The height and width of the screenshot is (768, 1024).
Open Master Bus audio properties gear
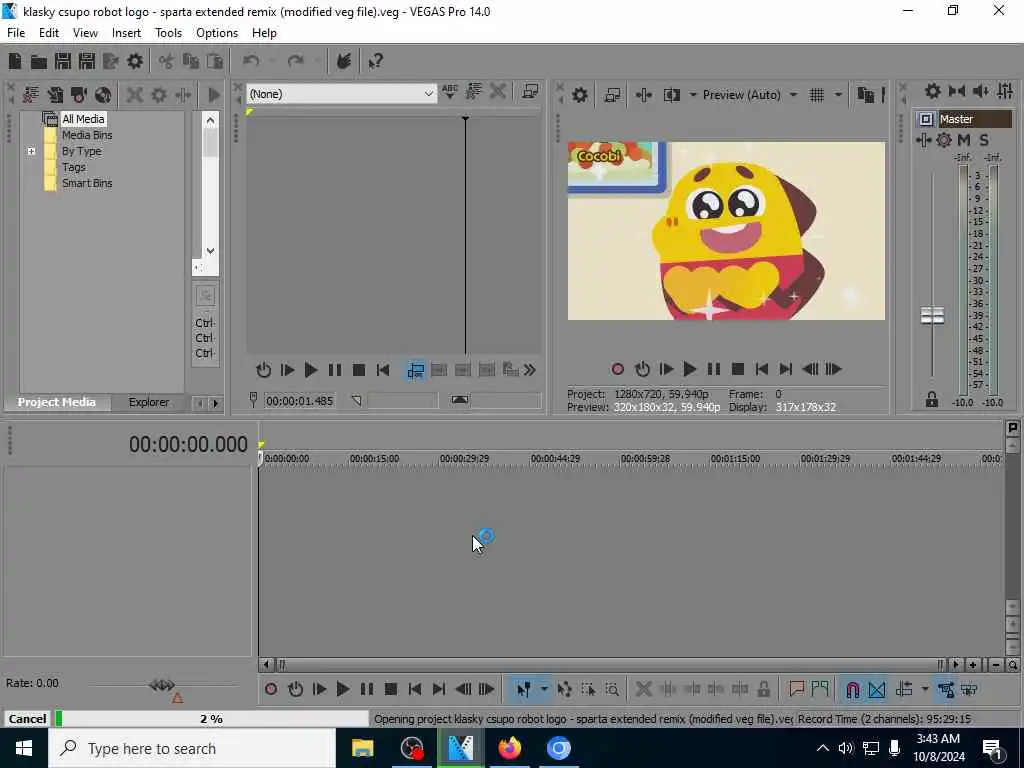point(933,91)
